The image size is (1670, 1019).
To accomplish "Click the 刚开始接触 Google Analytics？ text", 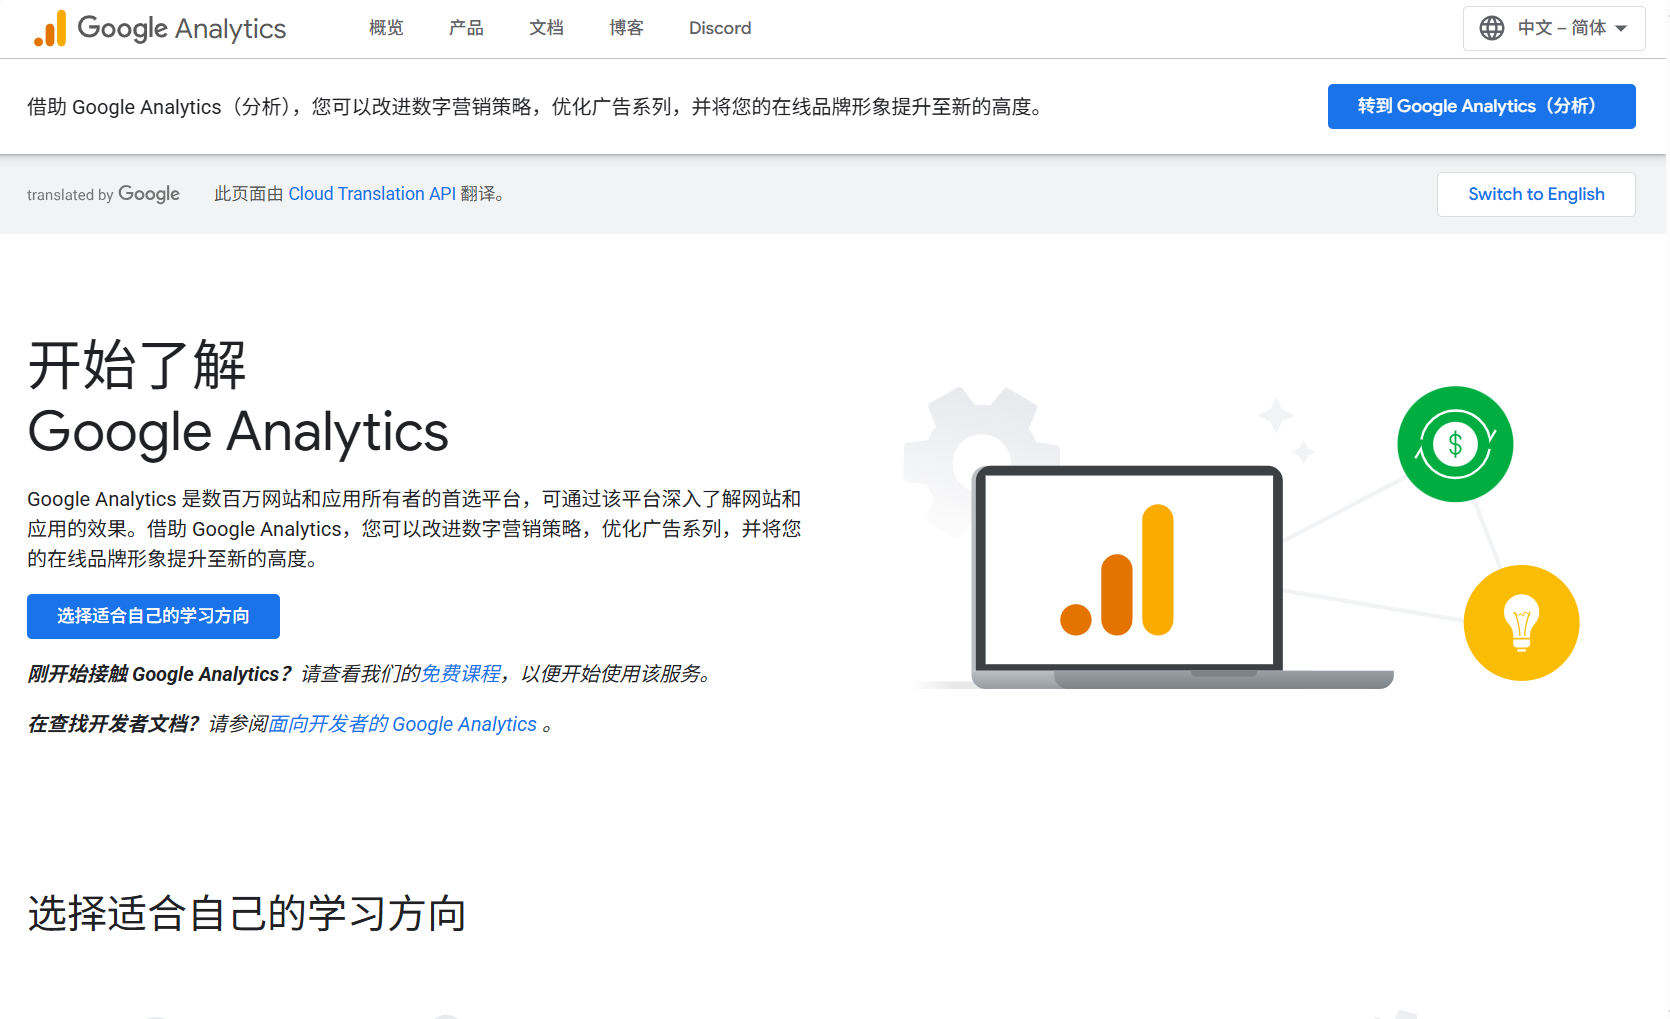I will click(x=159, y=674).
